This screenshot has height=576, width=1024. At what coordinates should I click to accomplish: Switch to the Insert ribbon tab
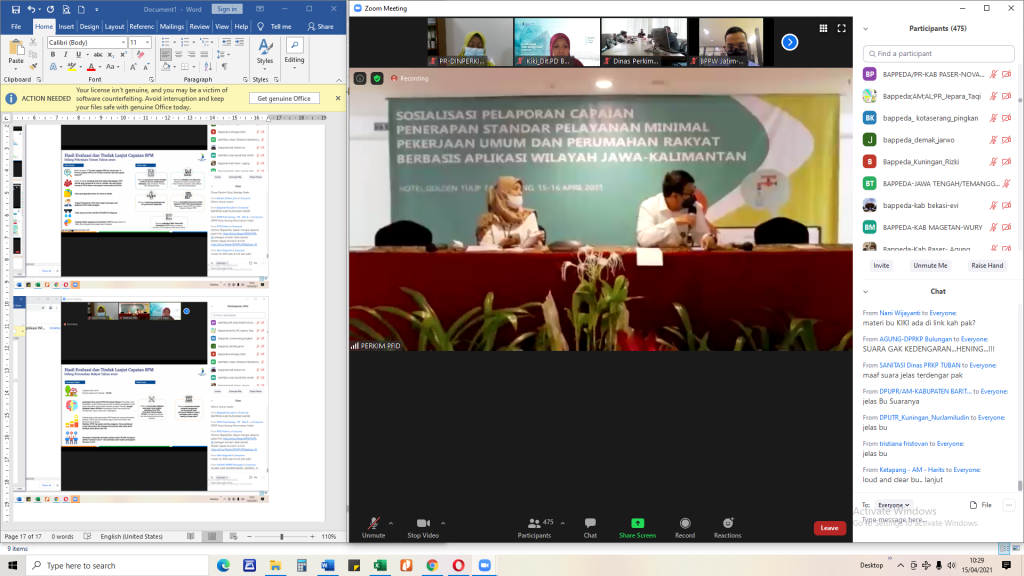coord(66,26)
